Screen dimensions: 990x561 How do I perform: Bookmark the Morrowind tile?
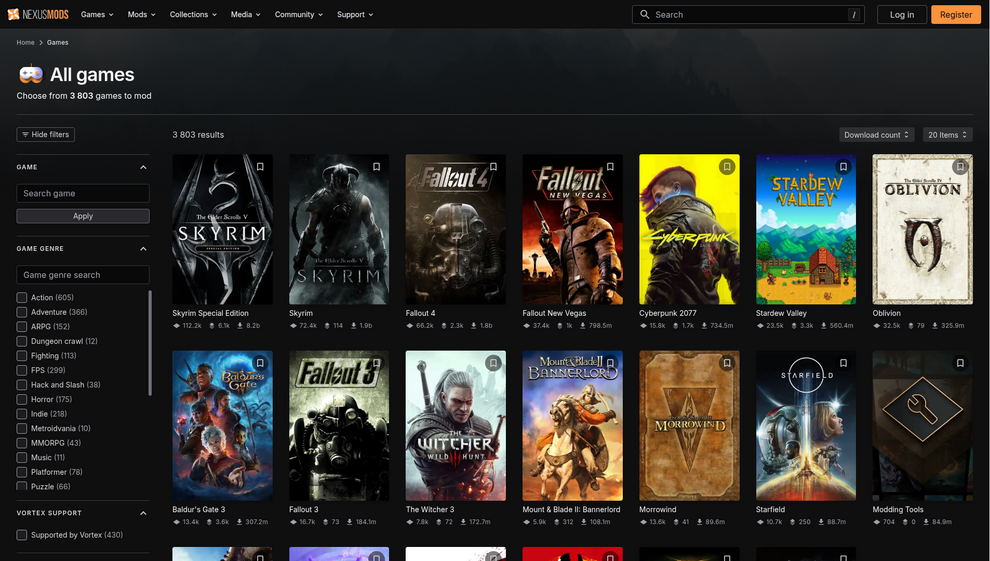click(727, 363)
